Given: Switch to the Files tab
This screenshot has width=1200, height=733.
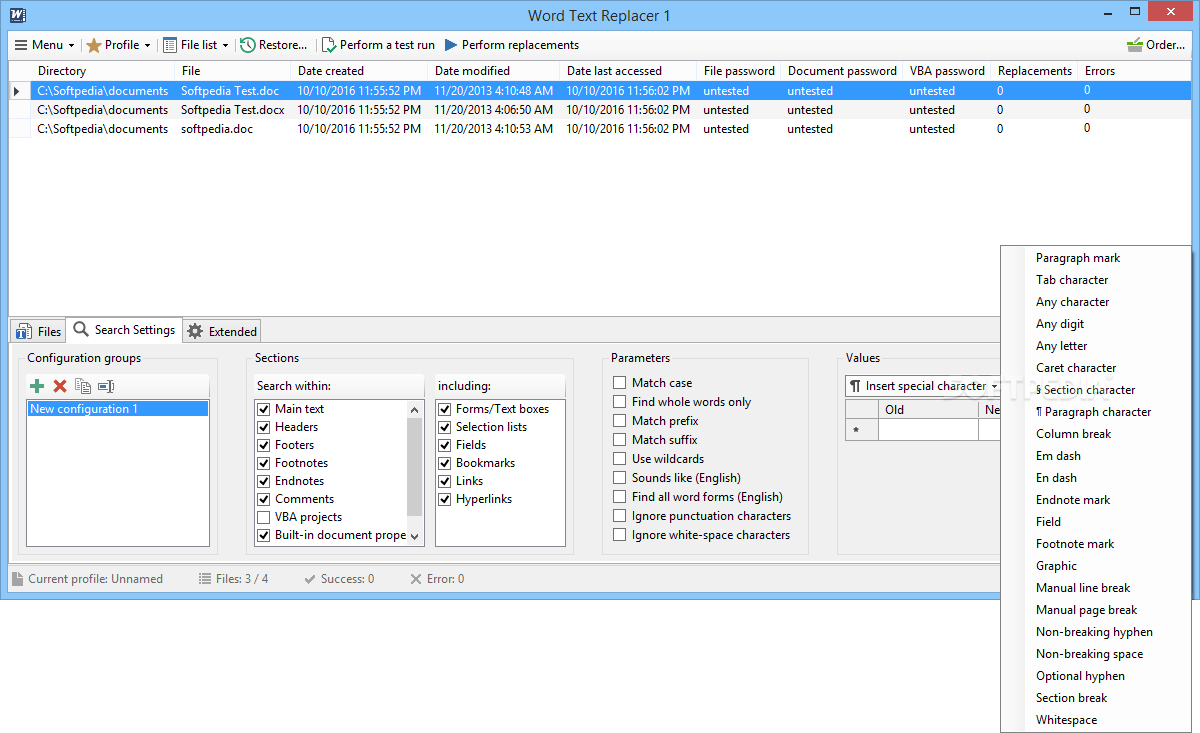Looking at the screenshot, I should [x=38, y=331].
